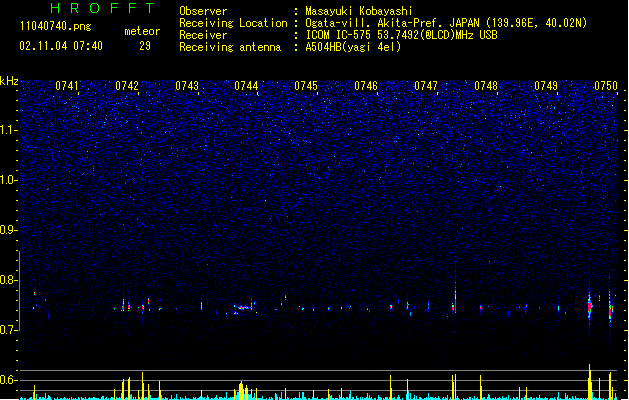Click the 0745 time marker
The image size is (629, 400).
306,86
